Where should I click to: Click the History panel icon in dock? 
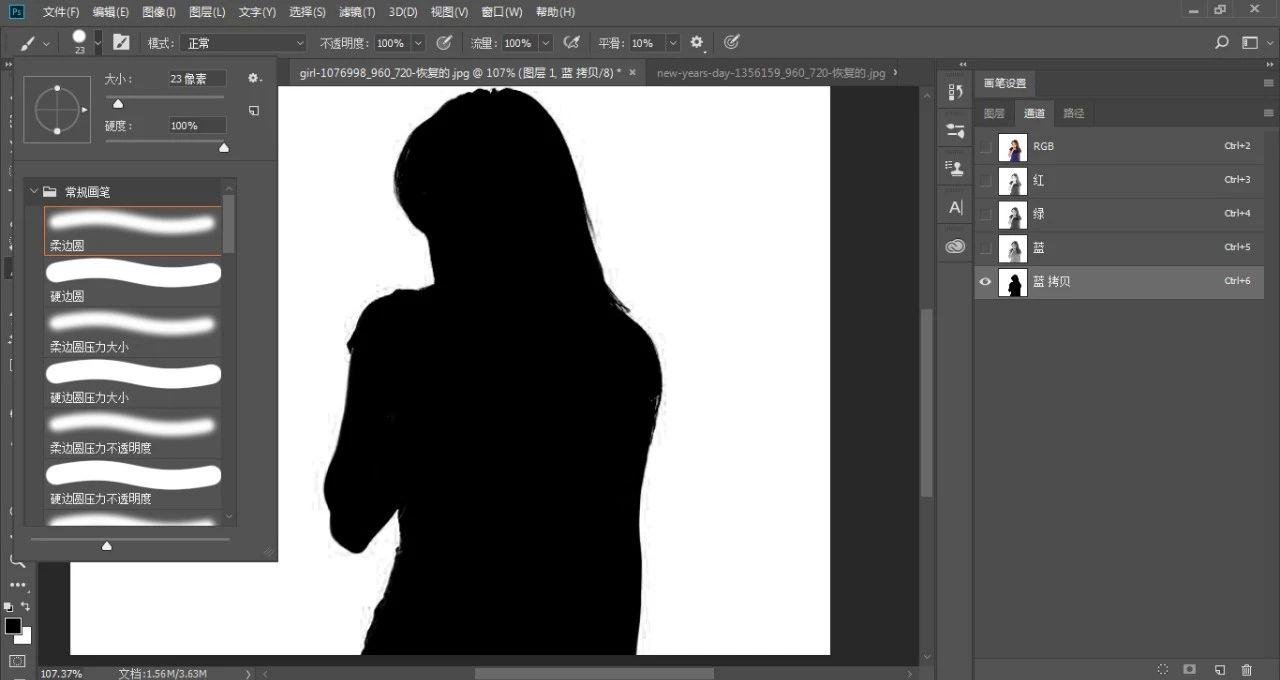coord(955,93)
